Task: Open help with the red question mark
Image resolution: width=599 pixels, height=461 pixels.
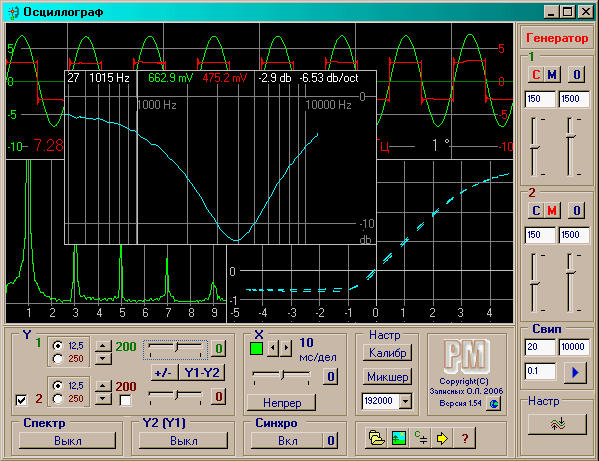Action: click(465, 438)
